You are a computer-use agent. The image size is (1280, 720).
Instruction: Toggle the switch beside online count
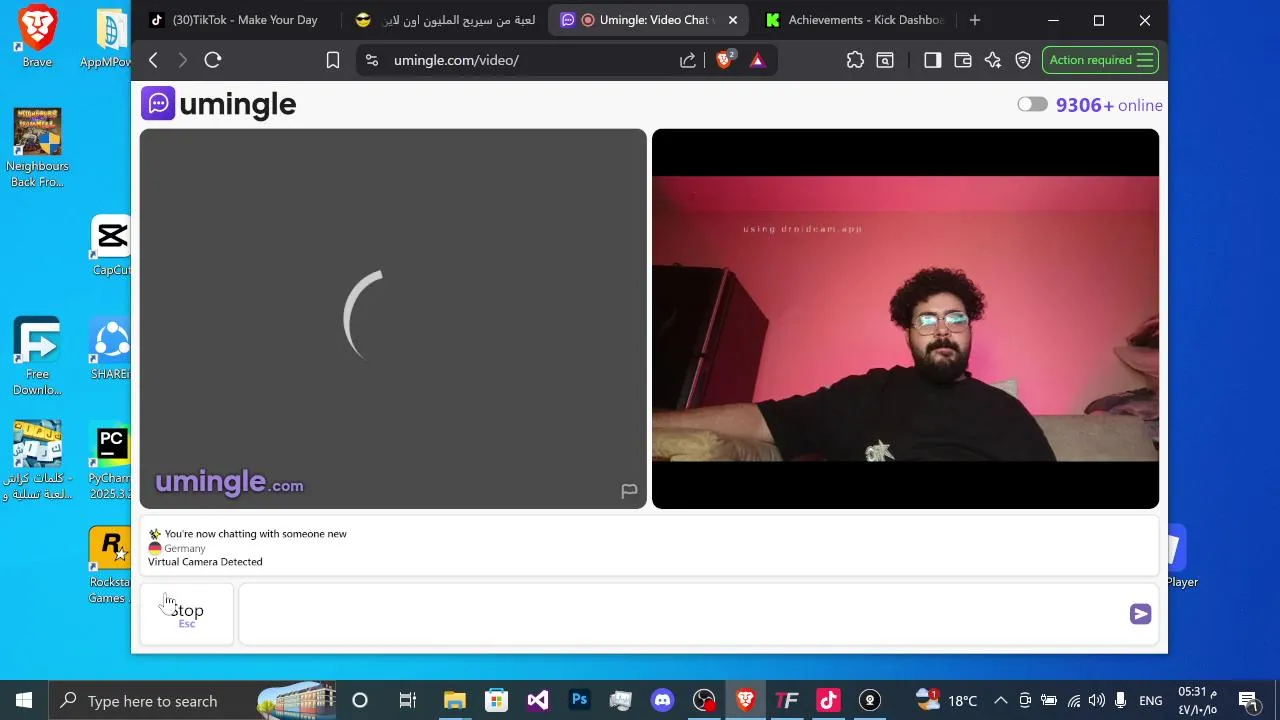(1032, 105)
